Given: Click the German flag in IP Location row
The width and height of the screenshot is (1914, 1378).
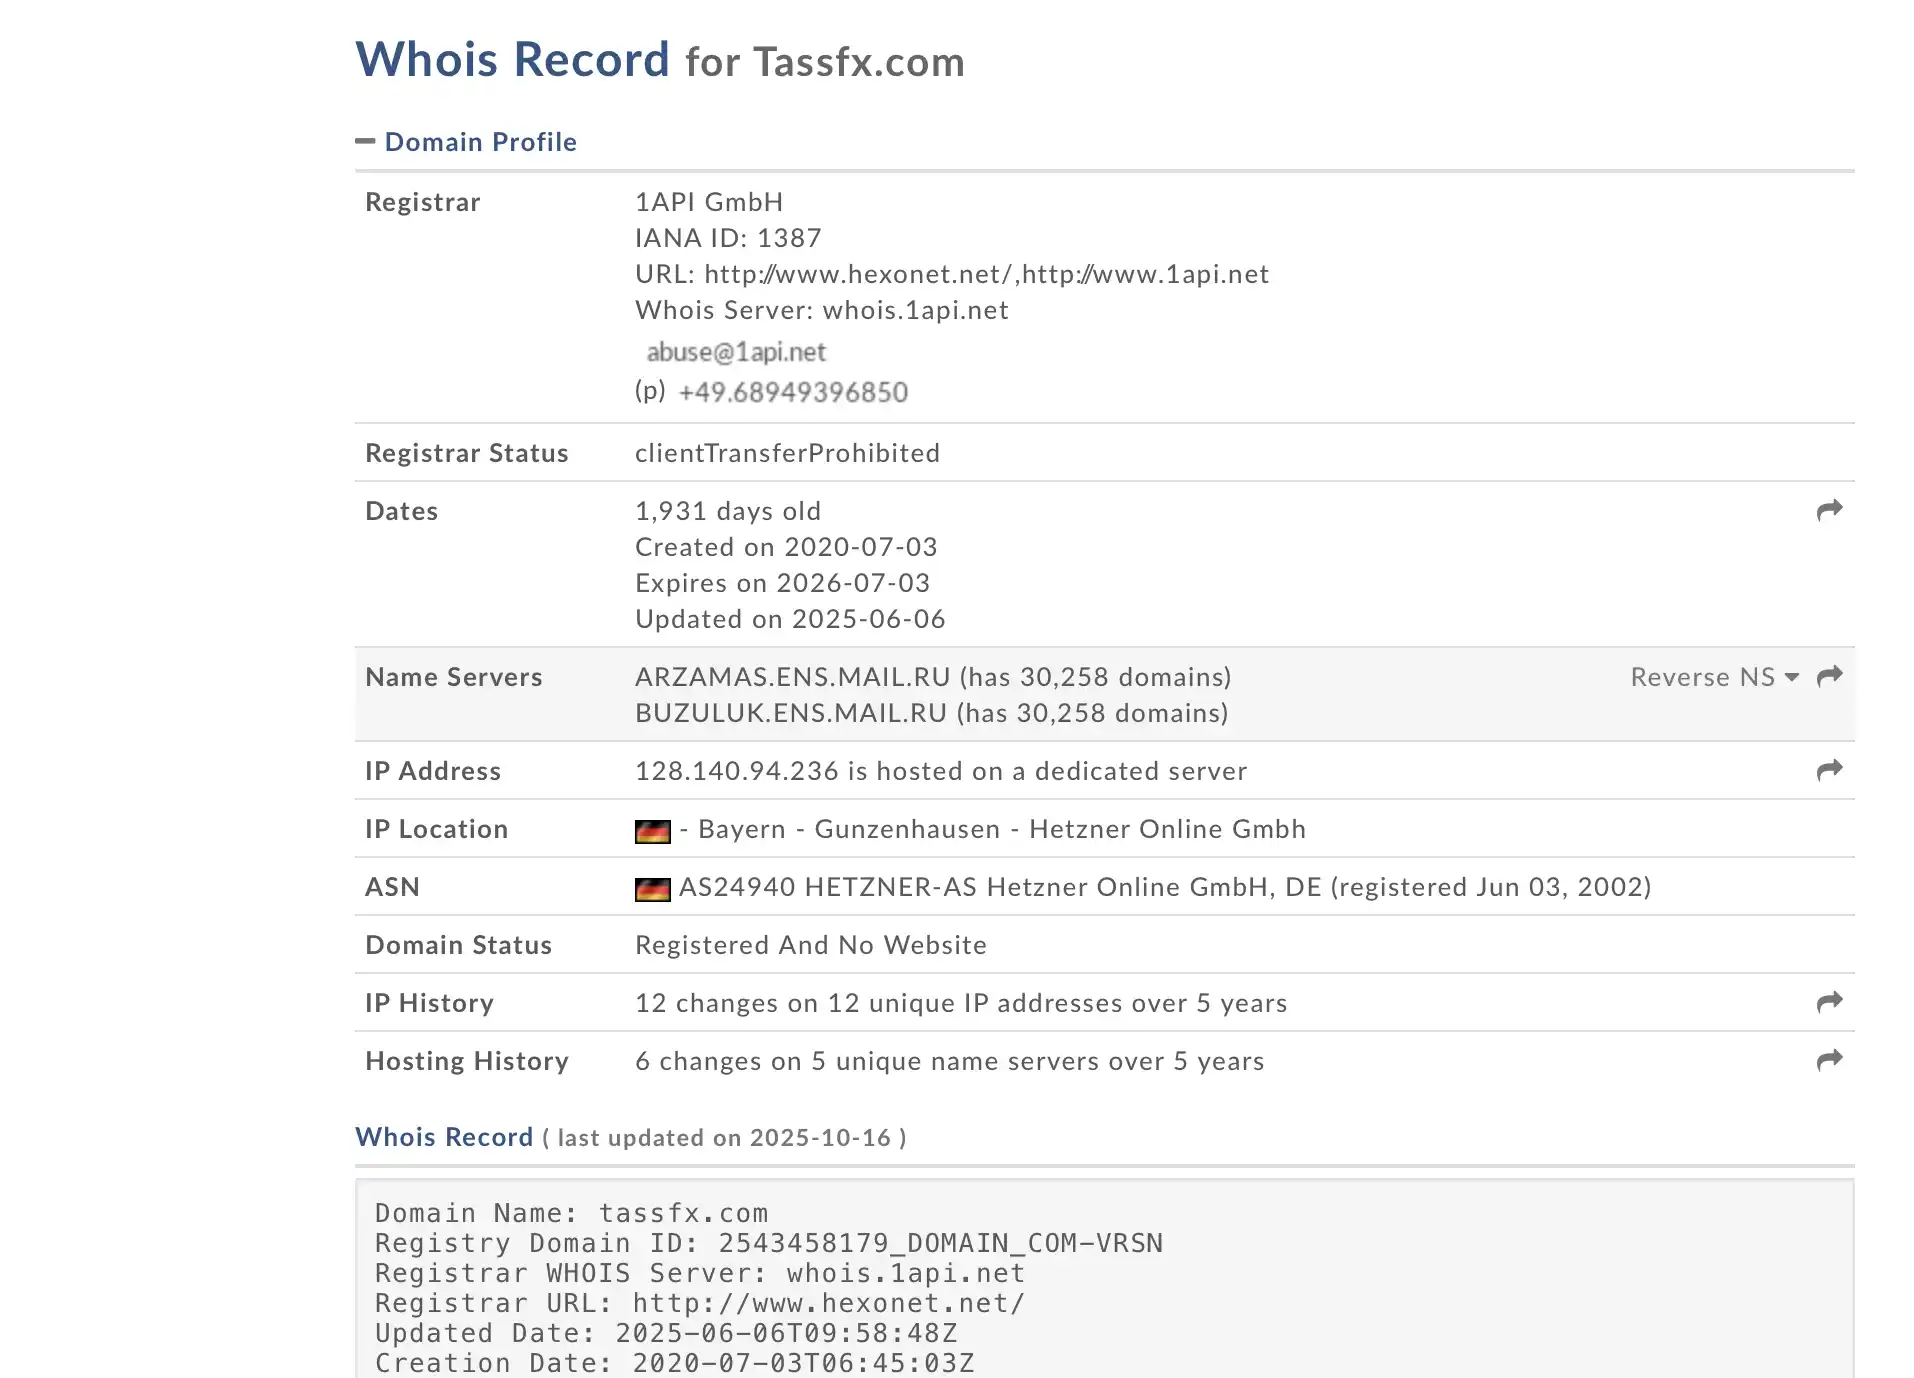Looking at the screenshot, I should [652, 831].
